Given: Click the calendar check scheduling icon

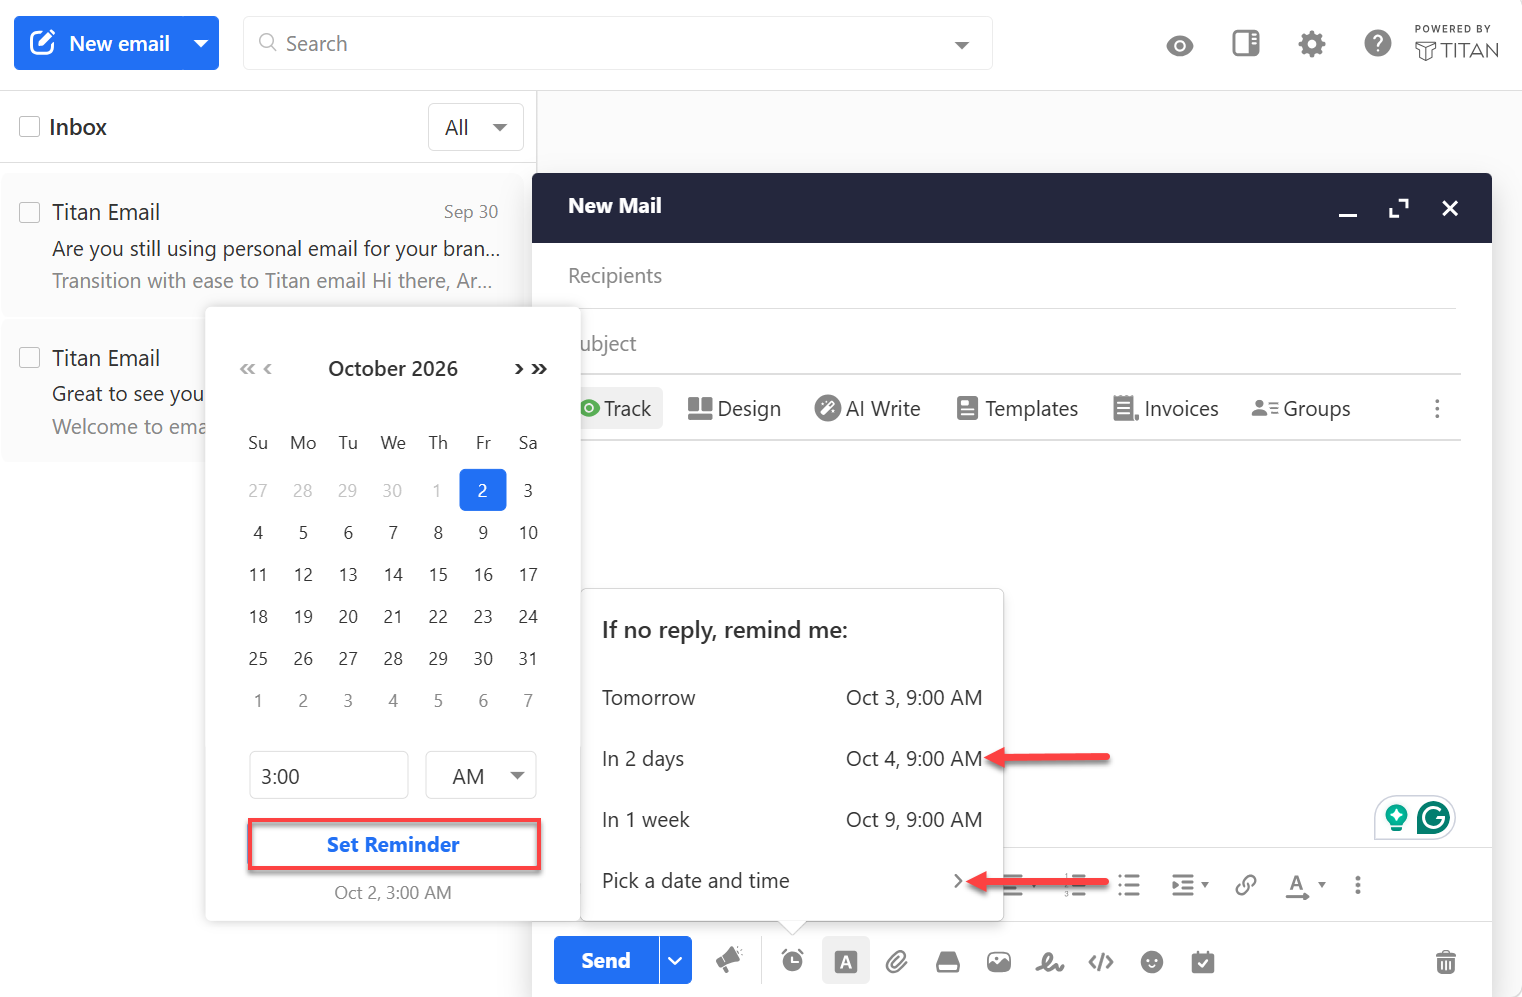Looking at the screenshot, I should coord(1203,961).
